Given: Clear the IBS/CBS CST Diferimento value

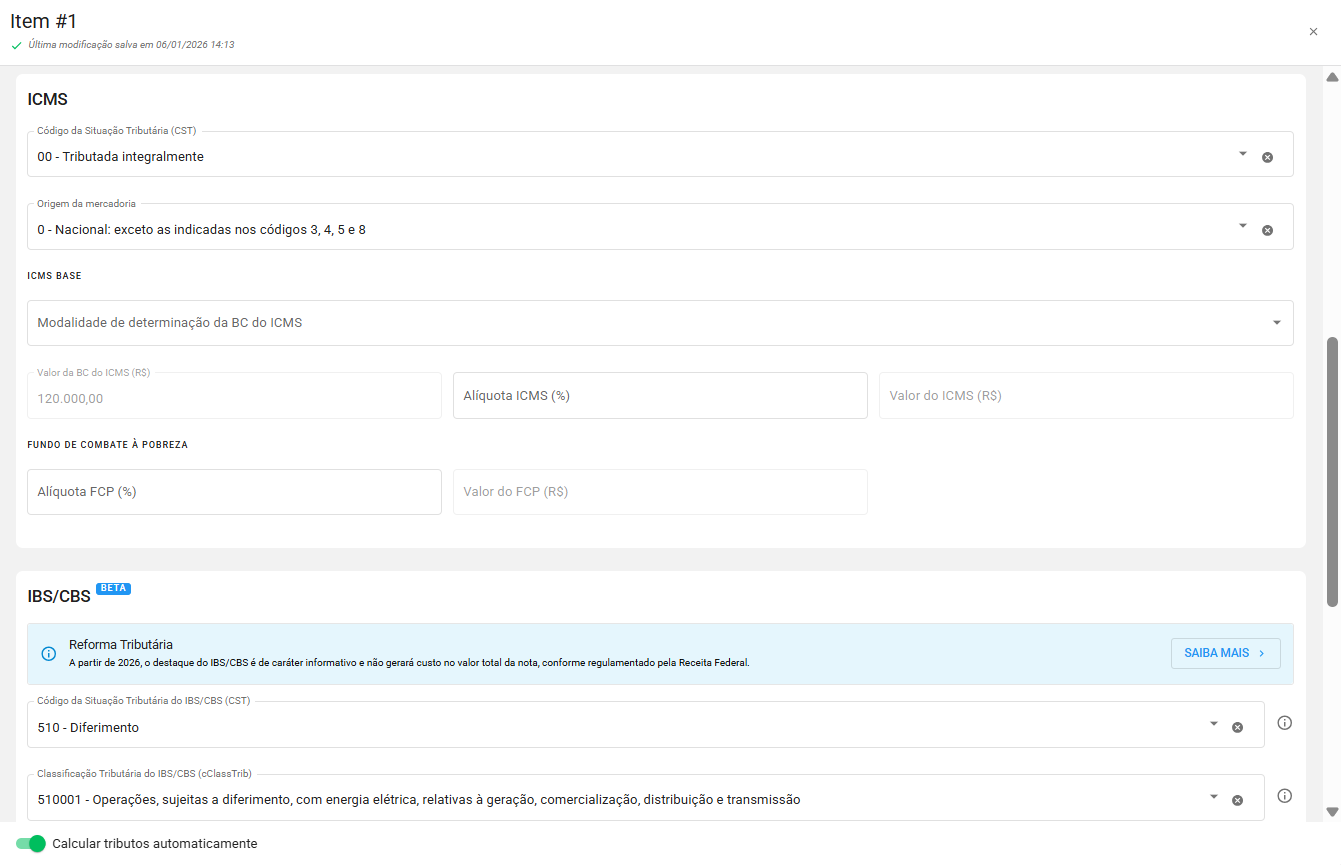Looking at the screenshot, I should [1237, 727].
